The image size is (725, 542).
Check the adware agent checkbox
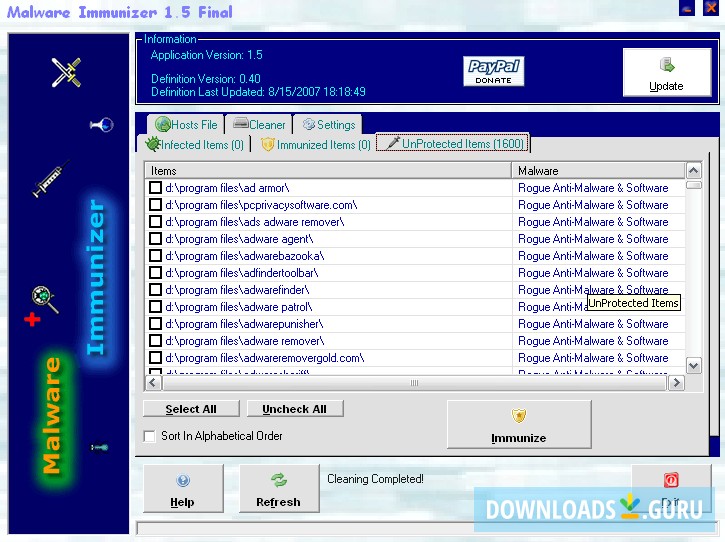point(156,239)
